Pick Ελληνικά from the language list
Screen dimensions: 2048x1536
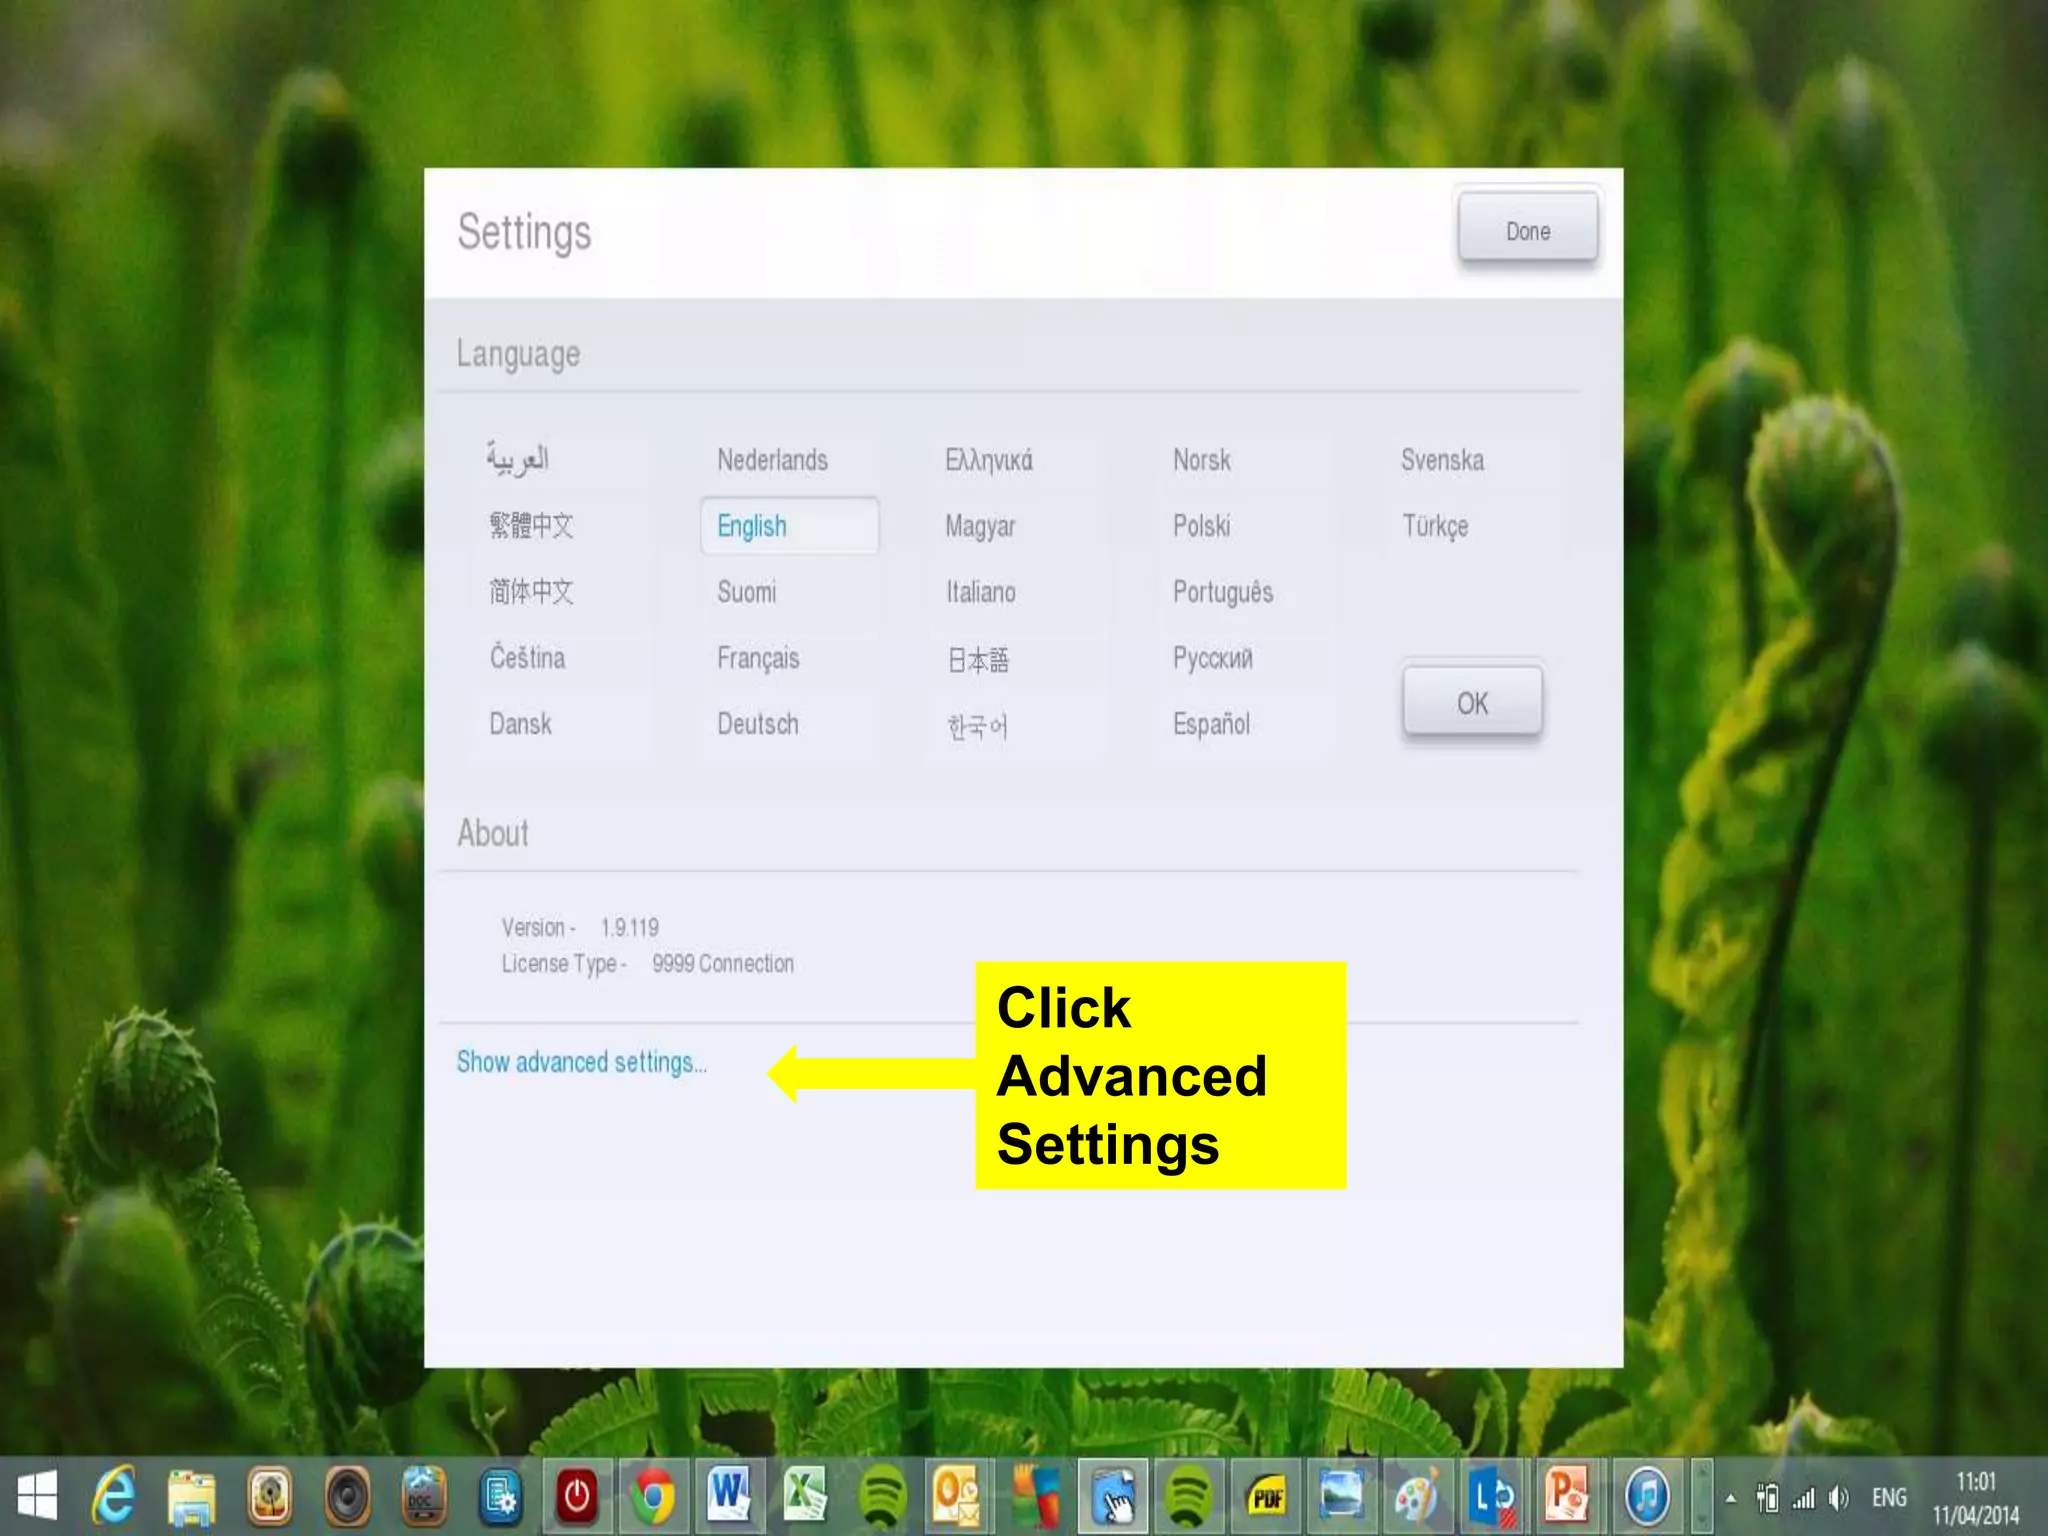[x=989, y=460]
